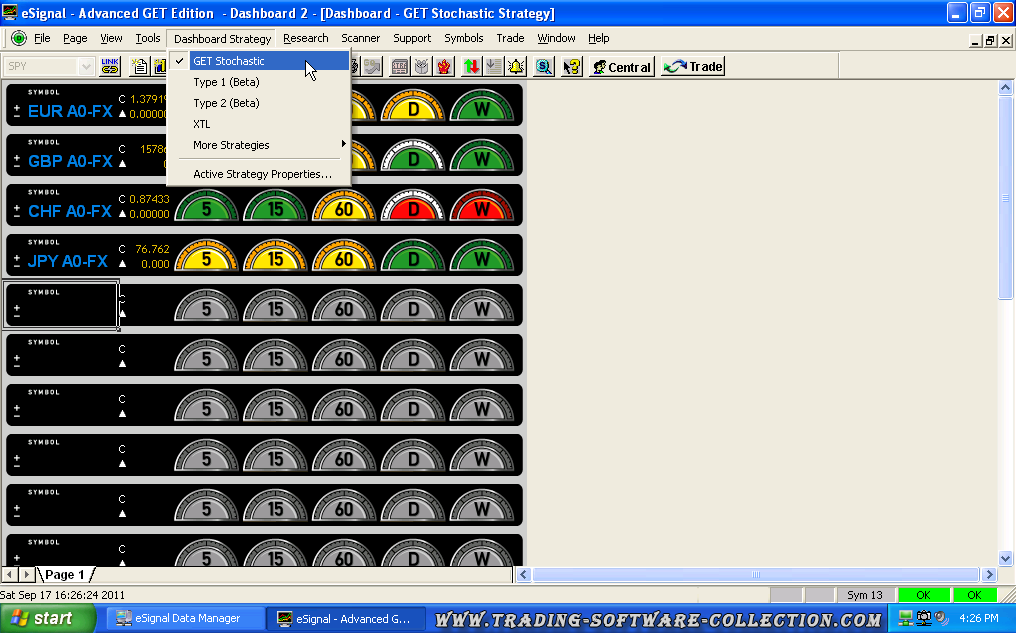
Task: Open the Scanner menu
Action: pyautogui.click(x=360, y=38)
